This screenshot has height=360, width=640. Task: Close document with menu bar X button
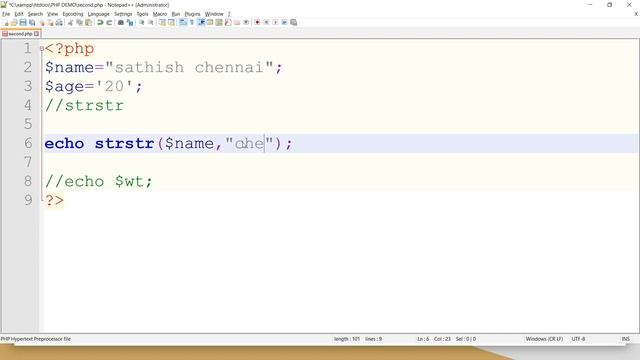click(636, 14)
